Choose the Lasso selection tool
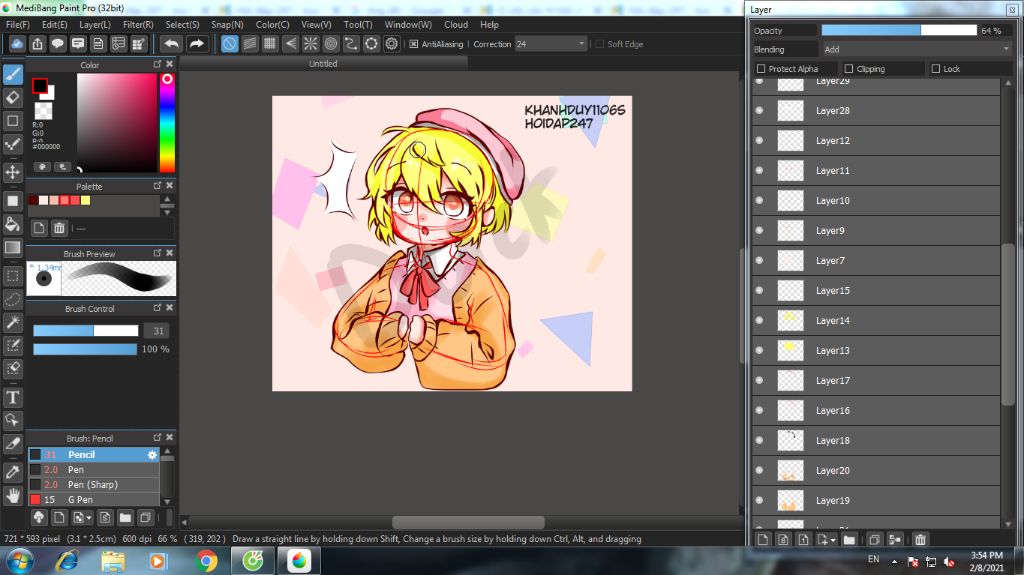1024x575 pixels. [13, 299]
